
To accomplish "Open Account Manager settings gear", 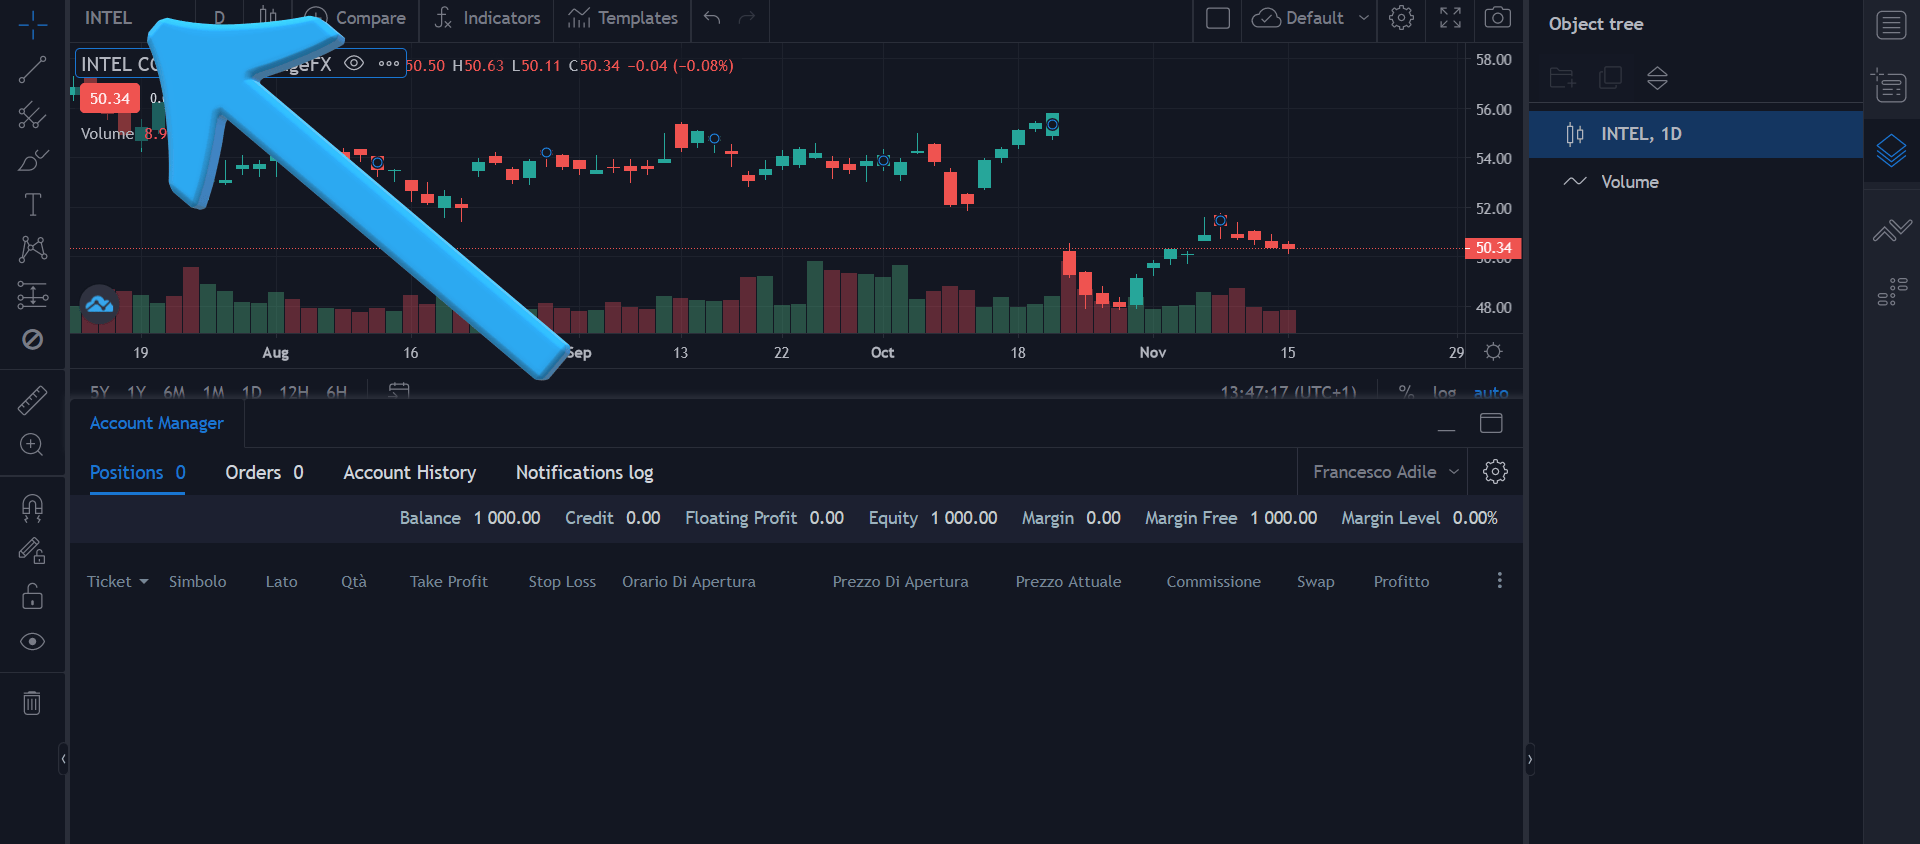I will 1495,472.
